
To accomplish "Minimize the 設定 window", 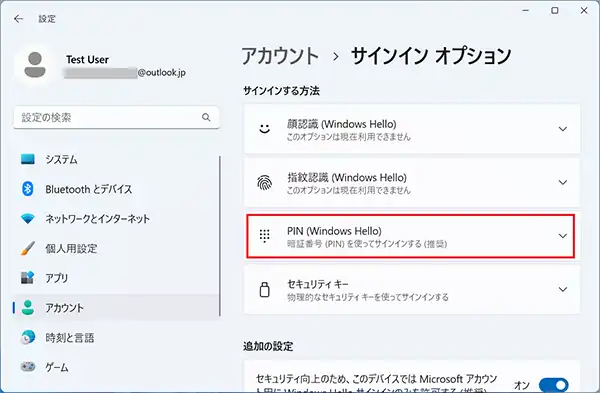I will click(x=526, y=10).
